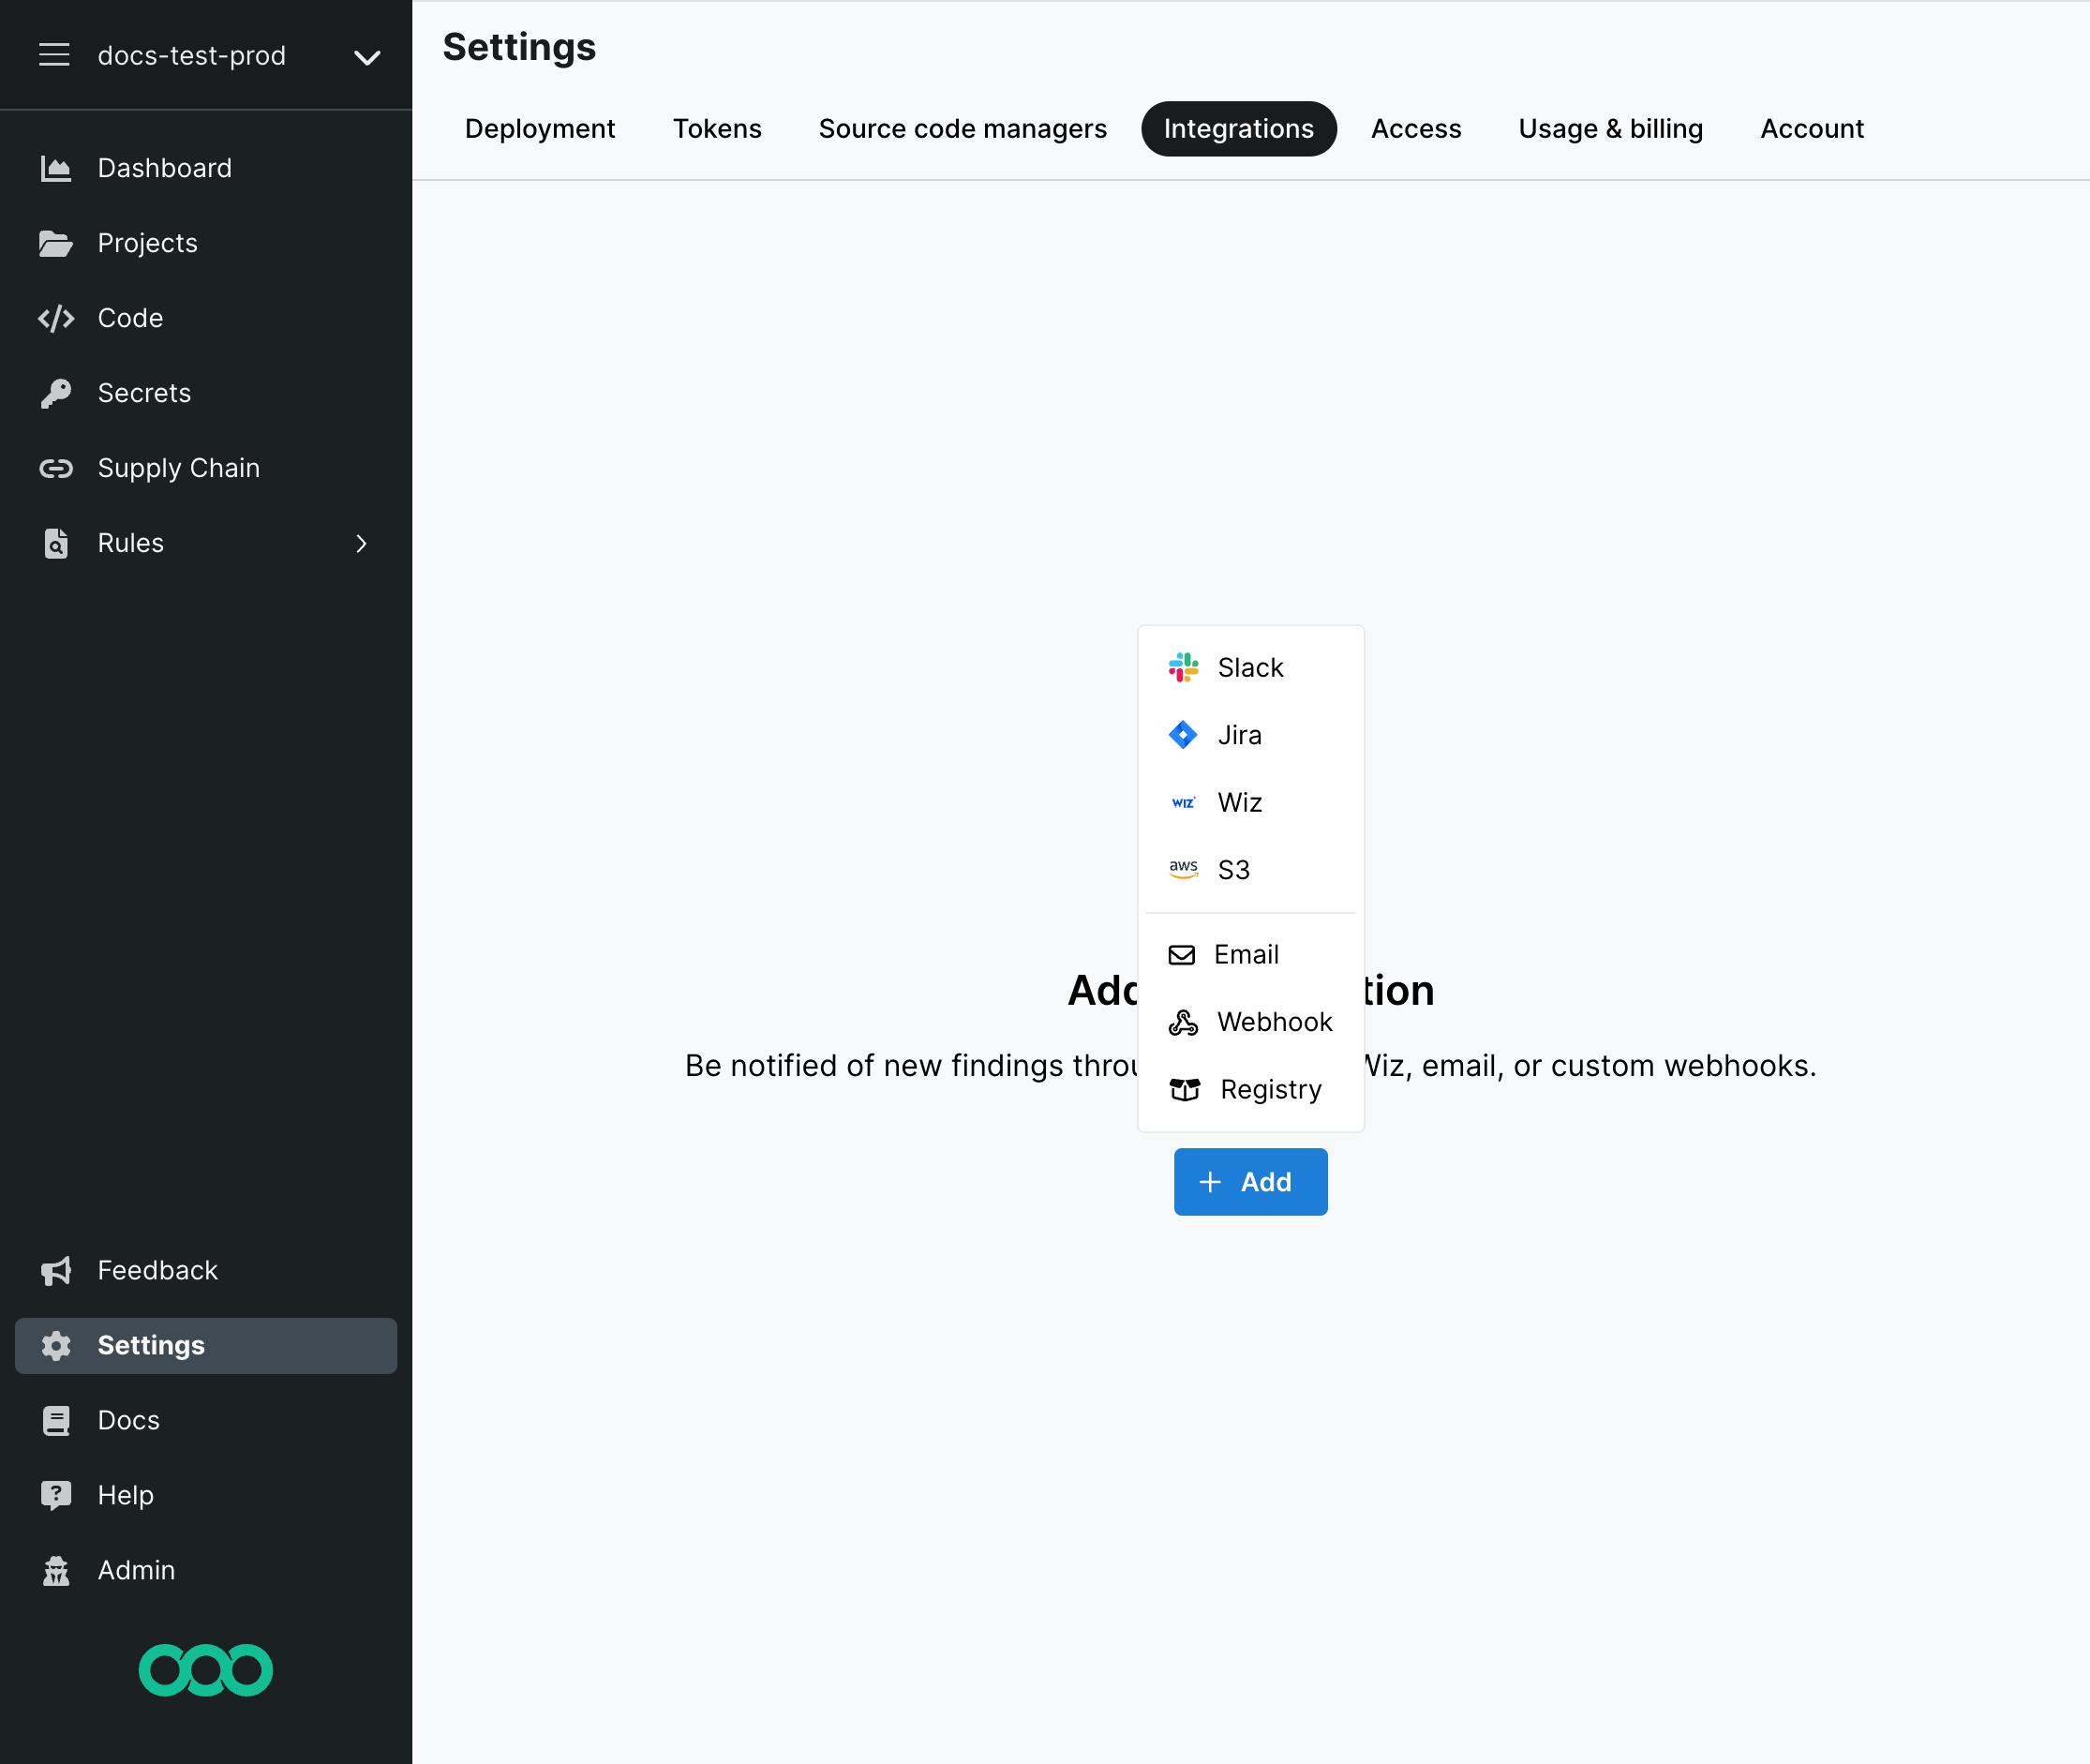Viewport: 2090px width, 1764px height.
Task: Click the Settings gear in sidebar
Action: coord(56,1345)
